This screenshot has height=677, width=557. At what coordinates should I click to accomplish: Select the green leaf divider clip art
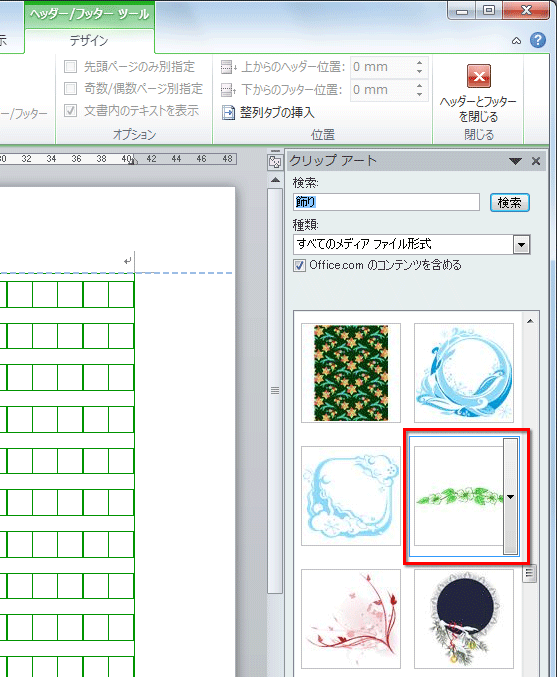459,496
